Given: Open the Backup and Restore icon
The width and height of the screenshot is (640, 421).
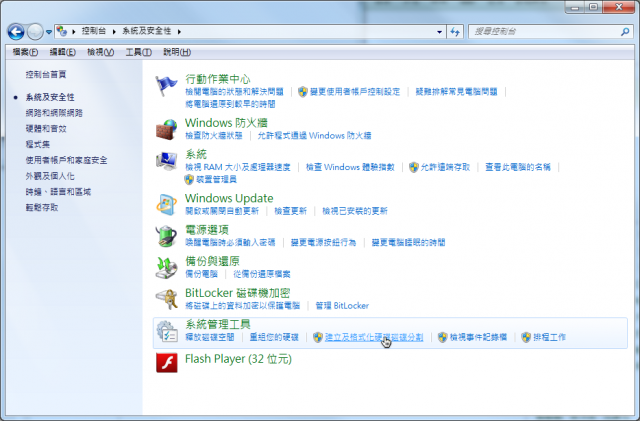Looking at the screenshot, I should point(167,267).
